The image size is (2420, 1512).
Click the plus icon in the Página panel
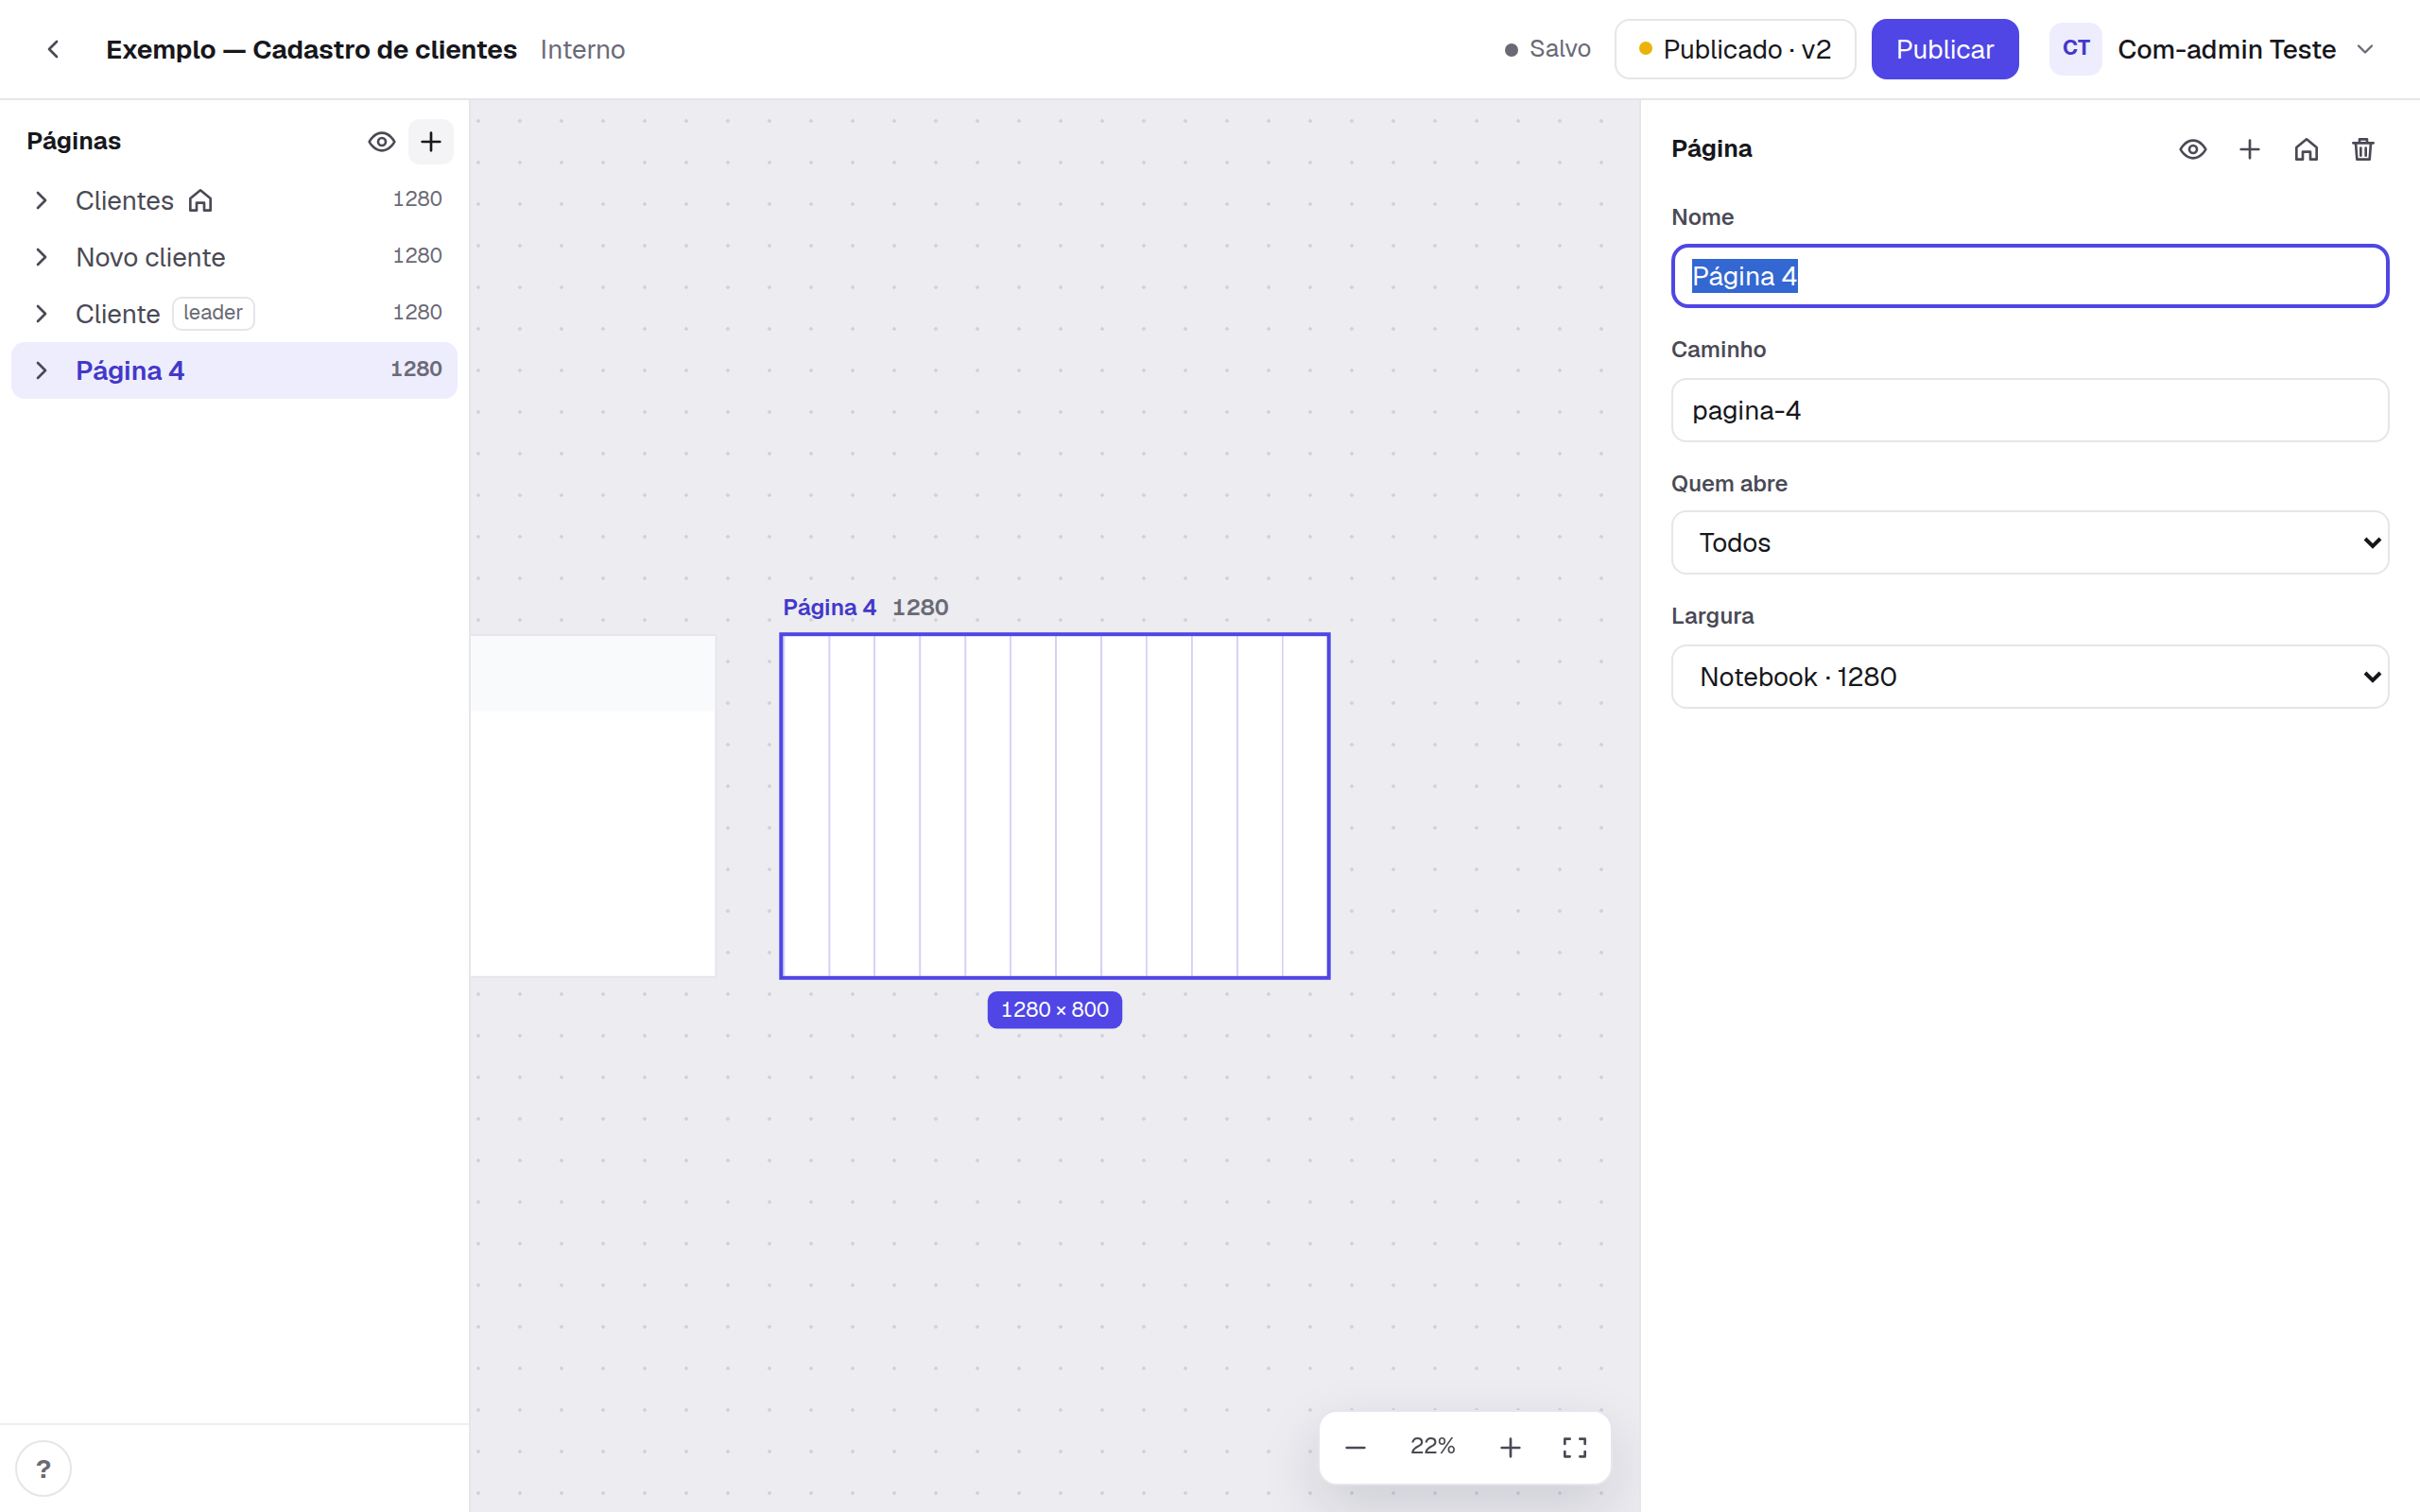click(2249, 149)
